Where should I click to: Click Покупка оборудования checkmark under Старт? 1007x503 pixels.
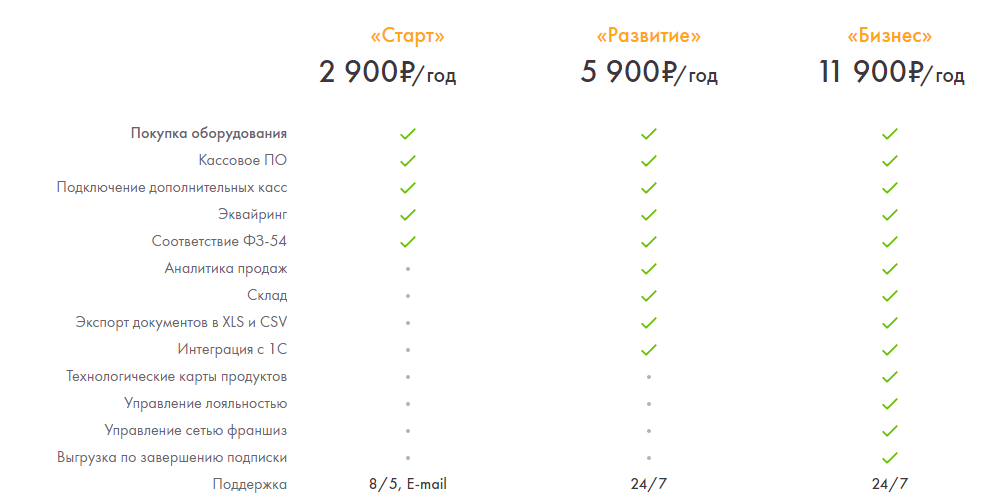[408, 134]
